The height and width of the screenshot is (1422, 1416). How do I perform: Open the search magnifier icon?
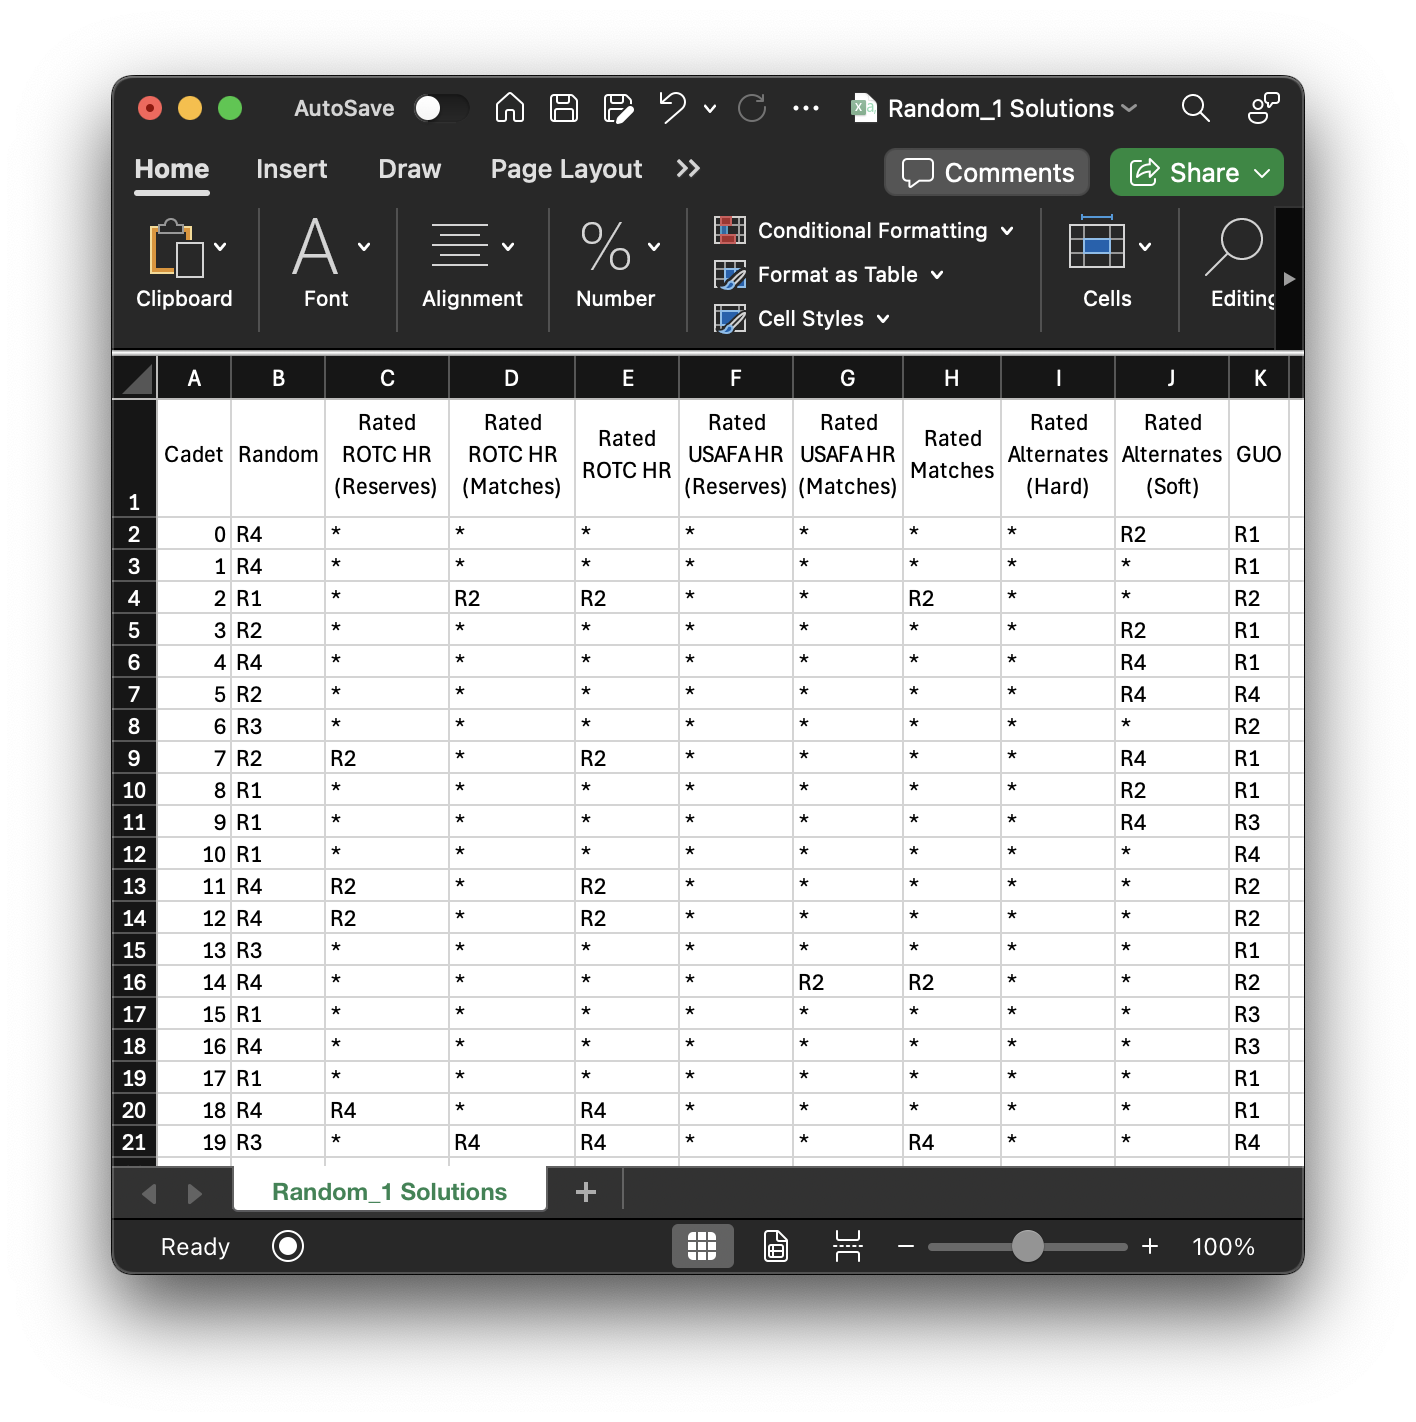[1196, 107]
